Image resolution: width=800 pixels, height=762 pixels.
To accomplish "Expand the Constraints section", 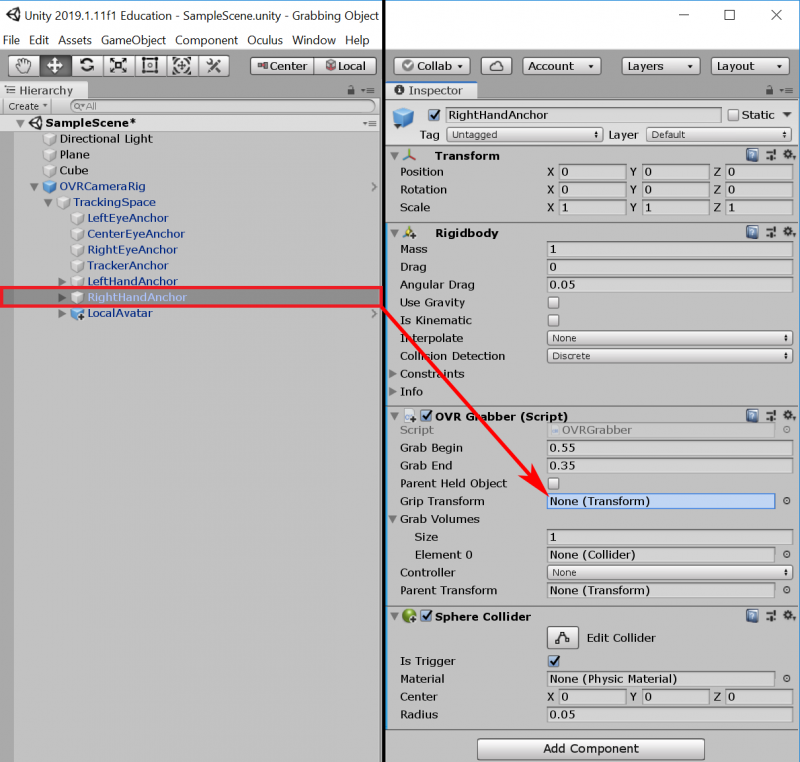I will coord(393,373).
